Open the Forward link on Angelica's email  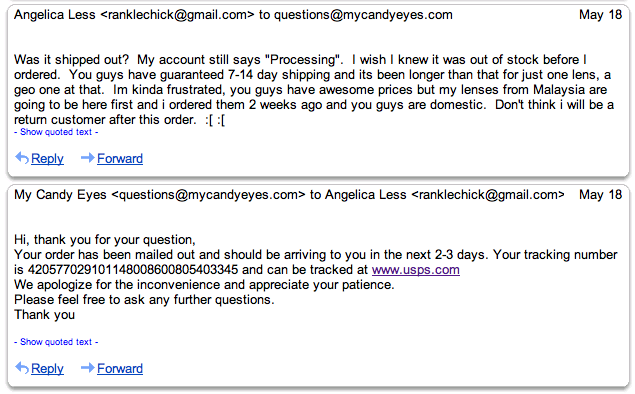click(120, 158)
